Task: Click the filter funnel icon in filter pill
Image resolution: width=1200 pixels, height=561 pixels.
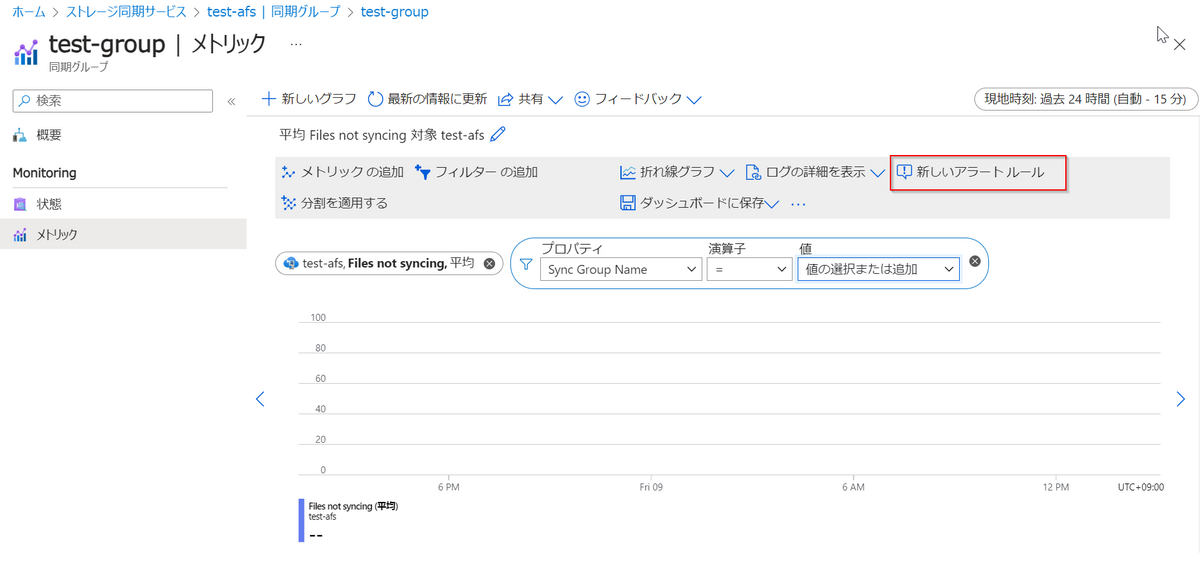Action: (x=526, y=265)
